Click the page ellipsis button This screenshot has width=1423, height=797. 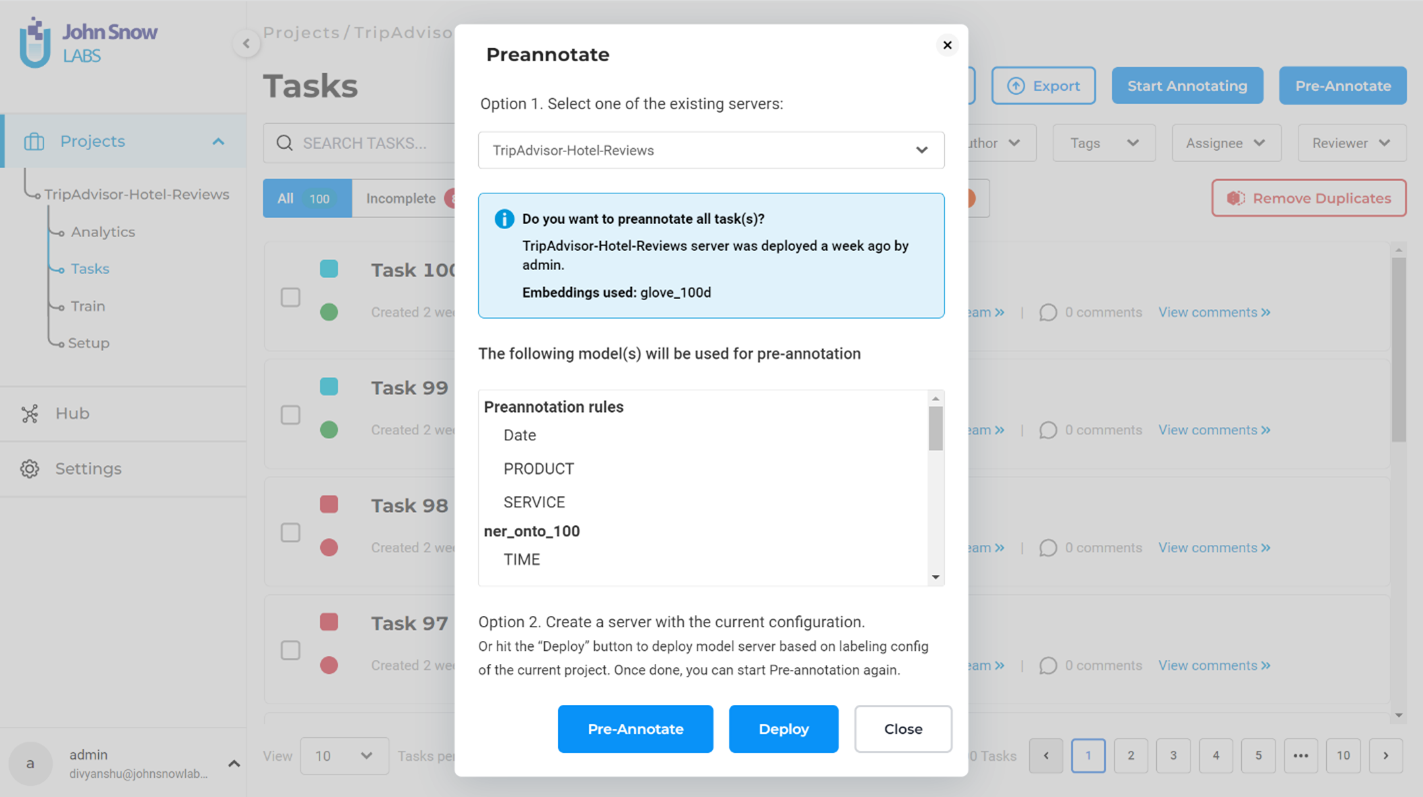coord(1301,756)
